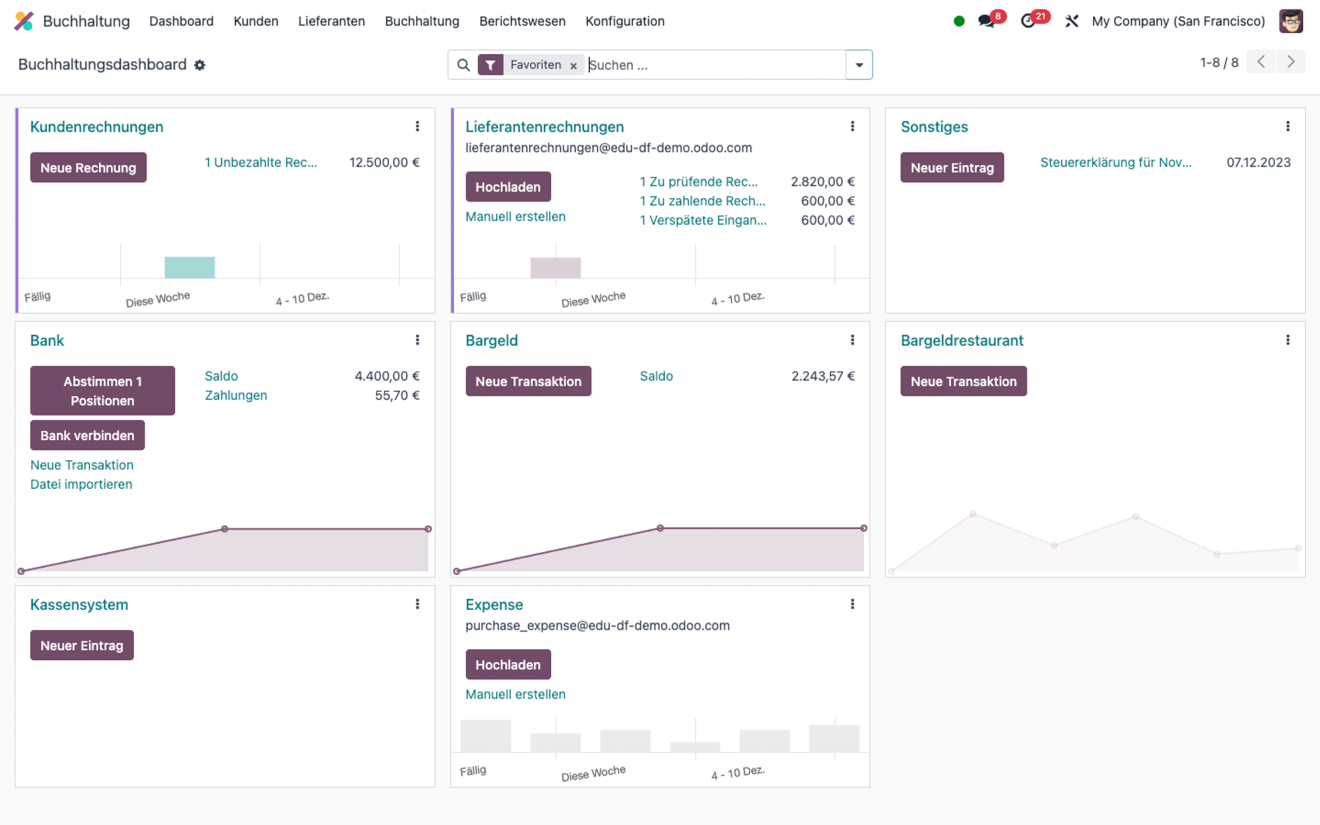Click Neuer Eintrag in Sonstiges card
The image size is (1320, 825).
tap(952, 168)
